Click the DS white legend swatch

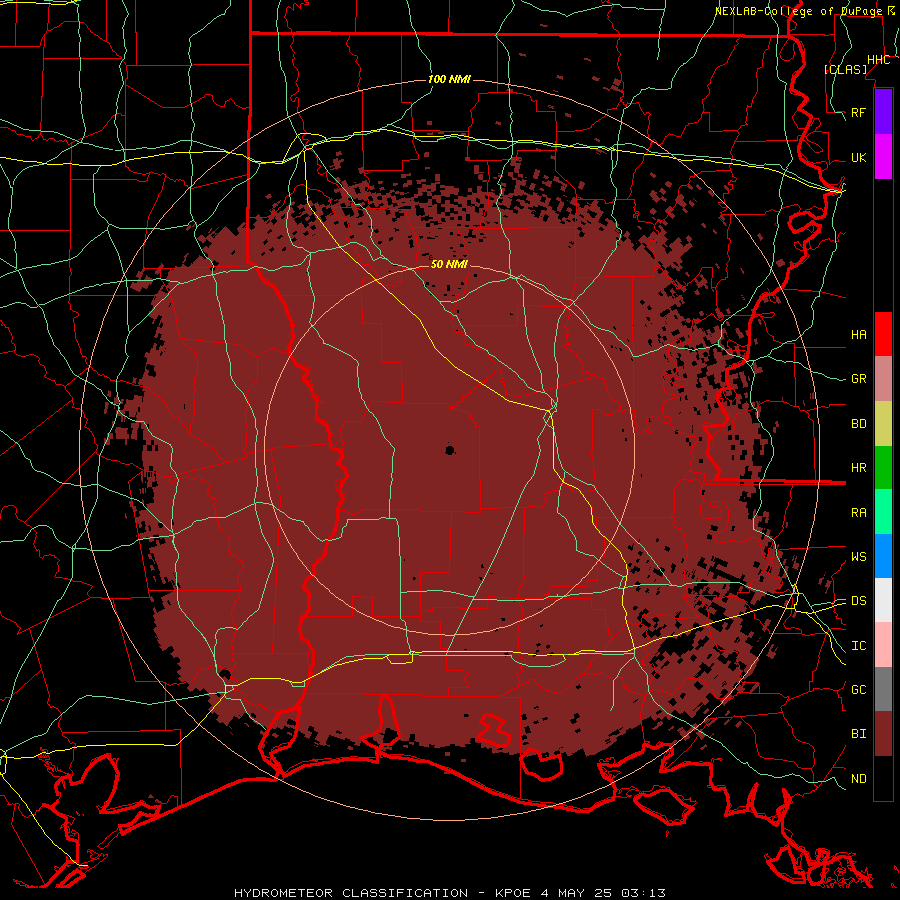pos(883,600)
